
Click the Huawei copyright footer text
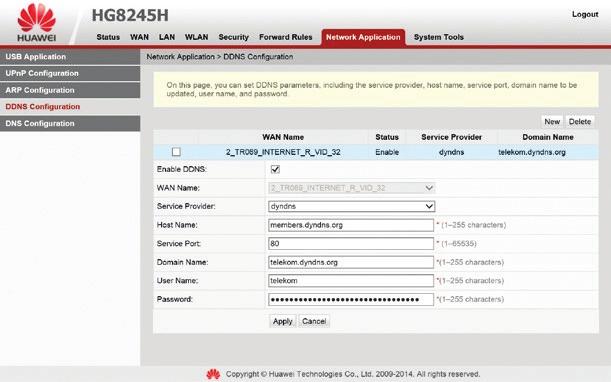[353, 374]
